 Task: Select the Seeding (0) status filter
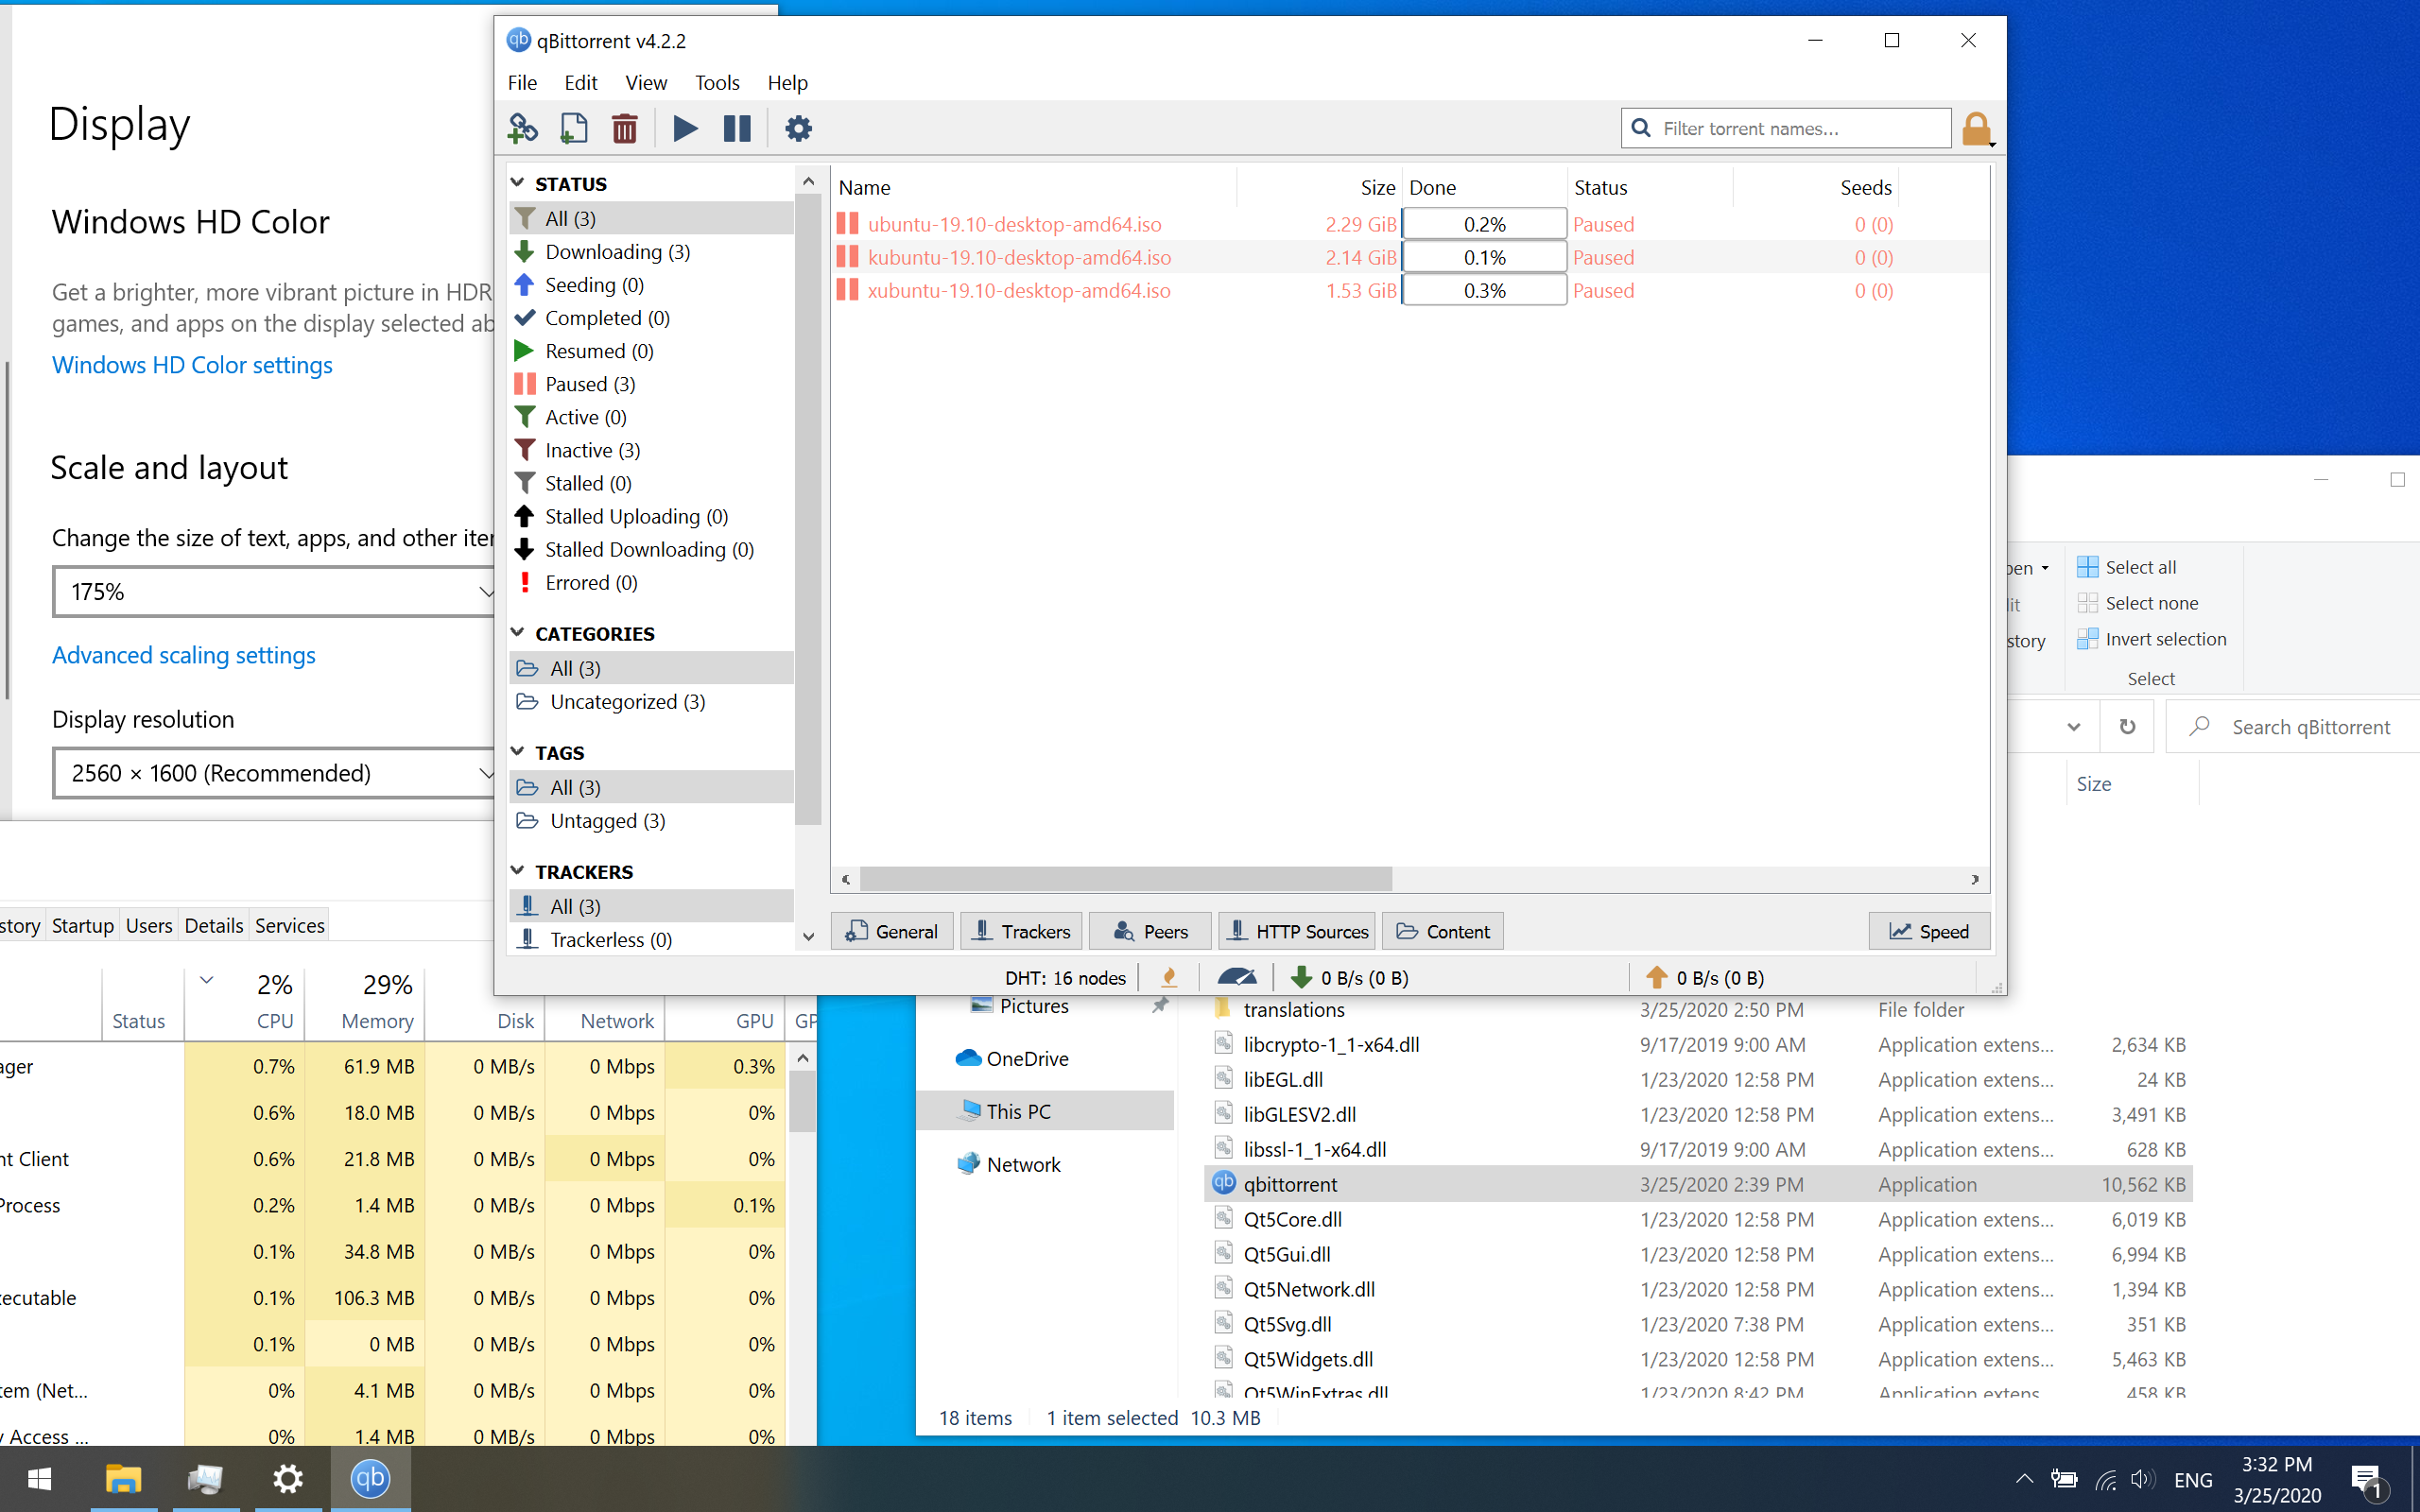[651, 284]
